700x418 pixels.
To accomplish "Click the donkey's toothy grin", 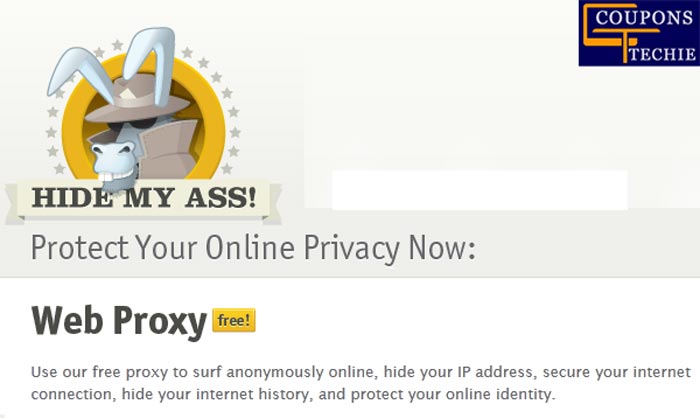I will pos(118,176).
